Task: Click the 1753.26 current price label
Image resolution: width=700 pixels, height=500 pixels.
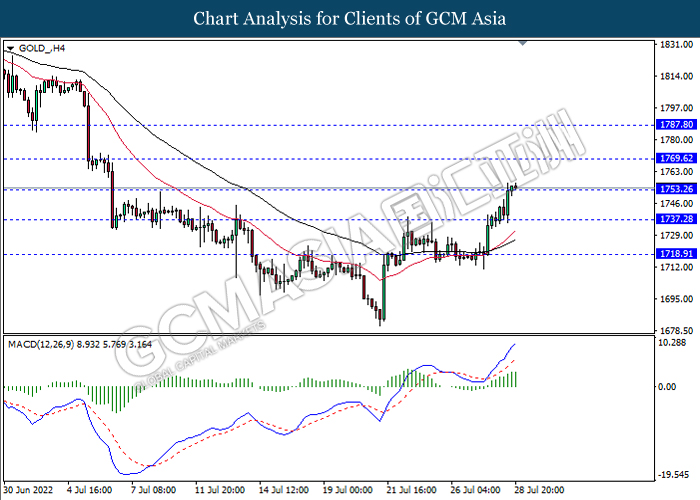Action: pyautogui.click(x=676, y=189)
